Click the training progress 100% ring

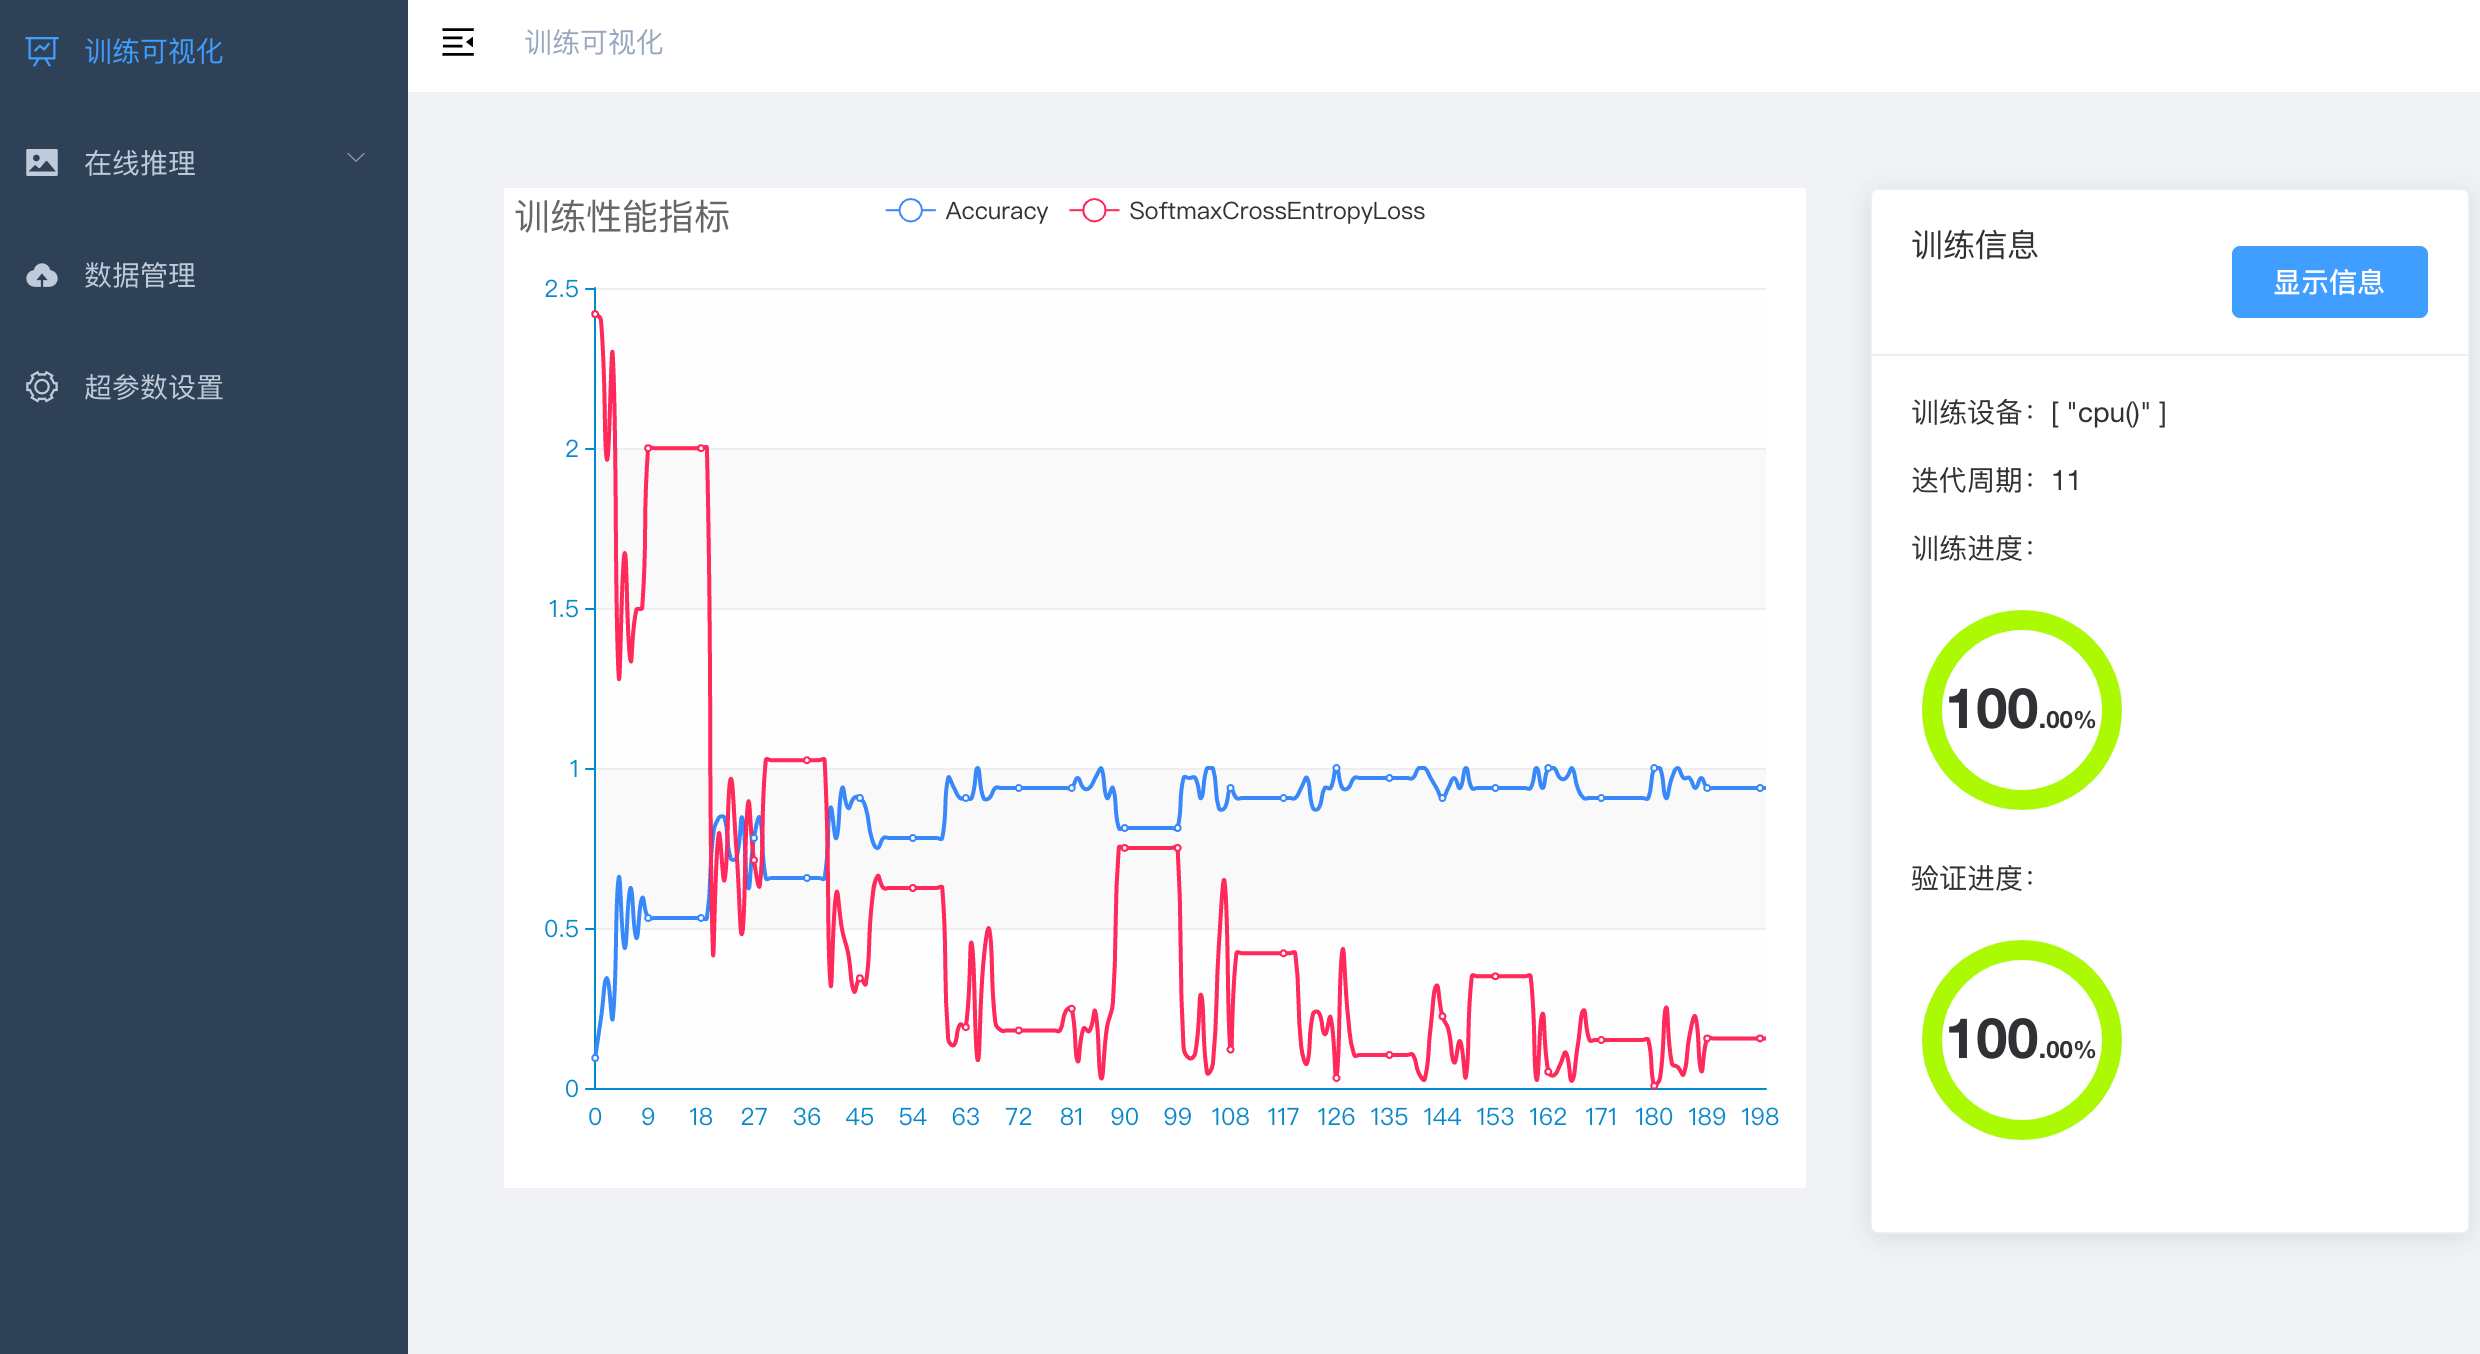point(2021,710)
